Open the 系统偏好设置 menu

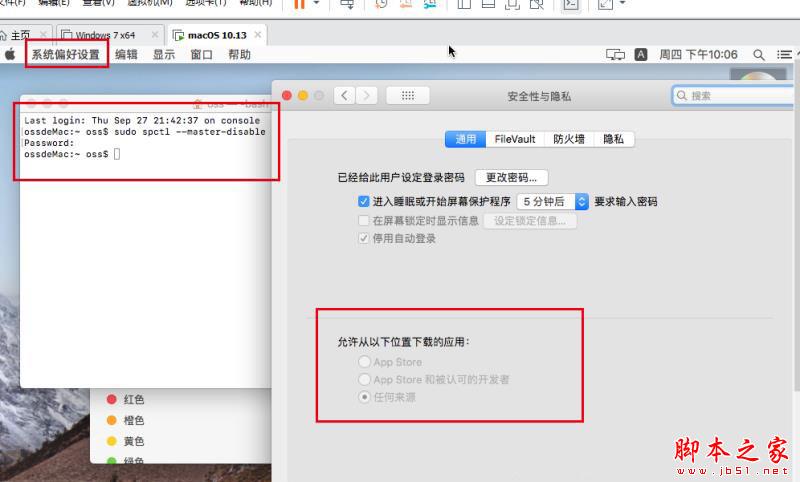point(66,55)
